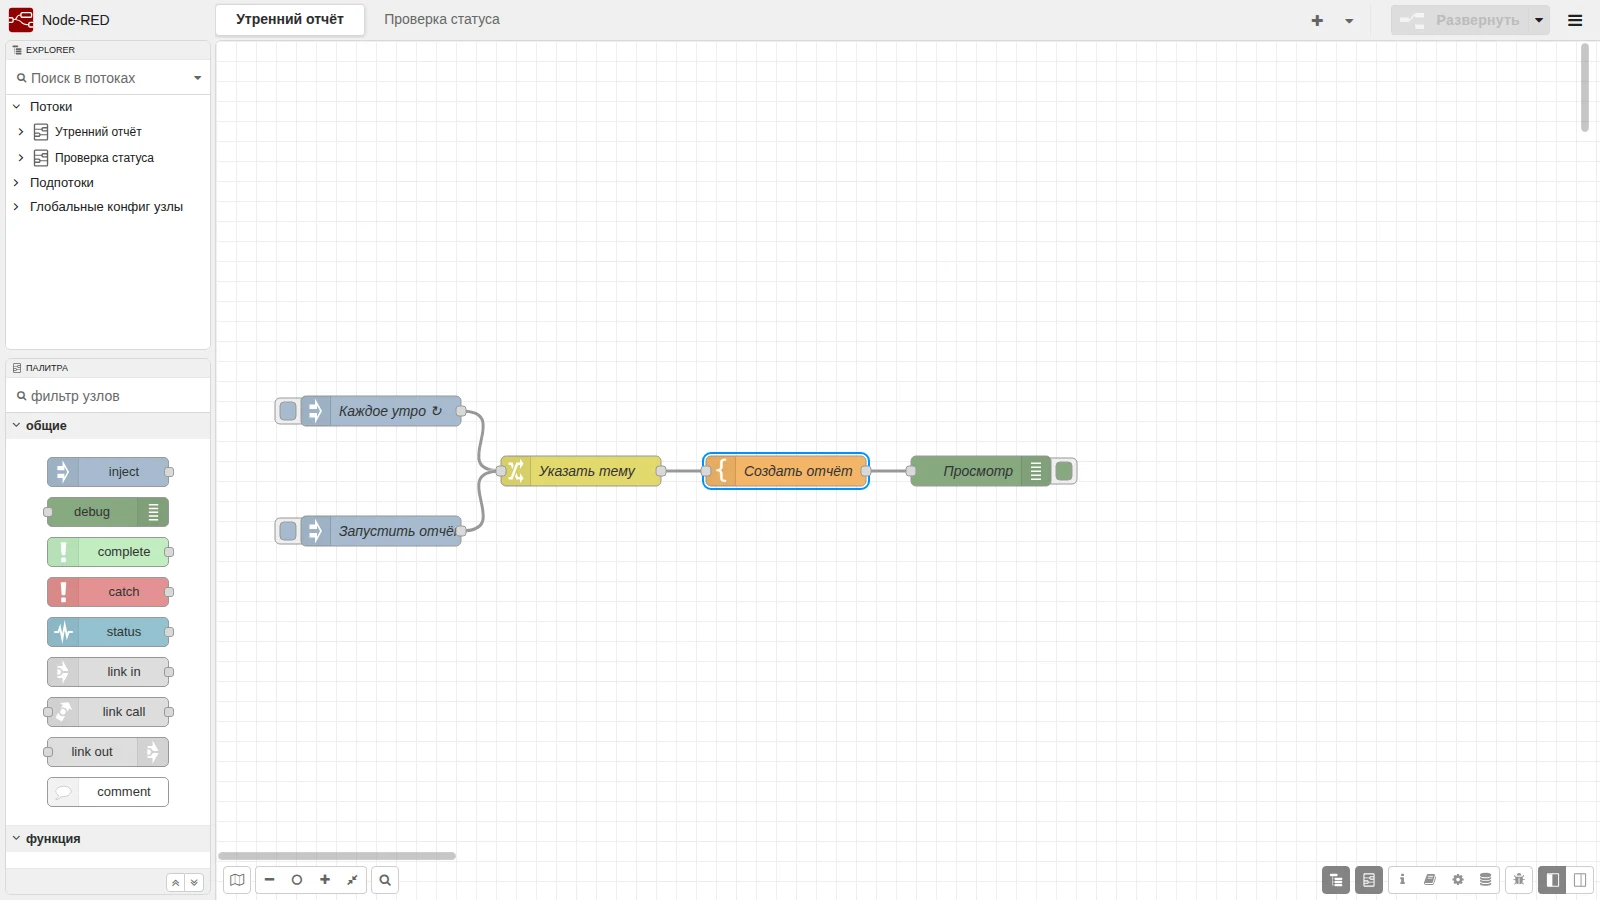Open the configuration nodes gear tab
Image resolution: width=1600 pixels, height=900 pixels.
click(1458, 880)
